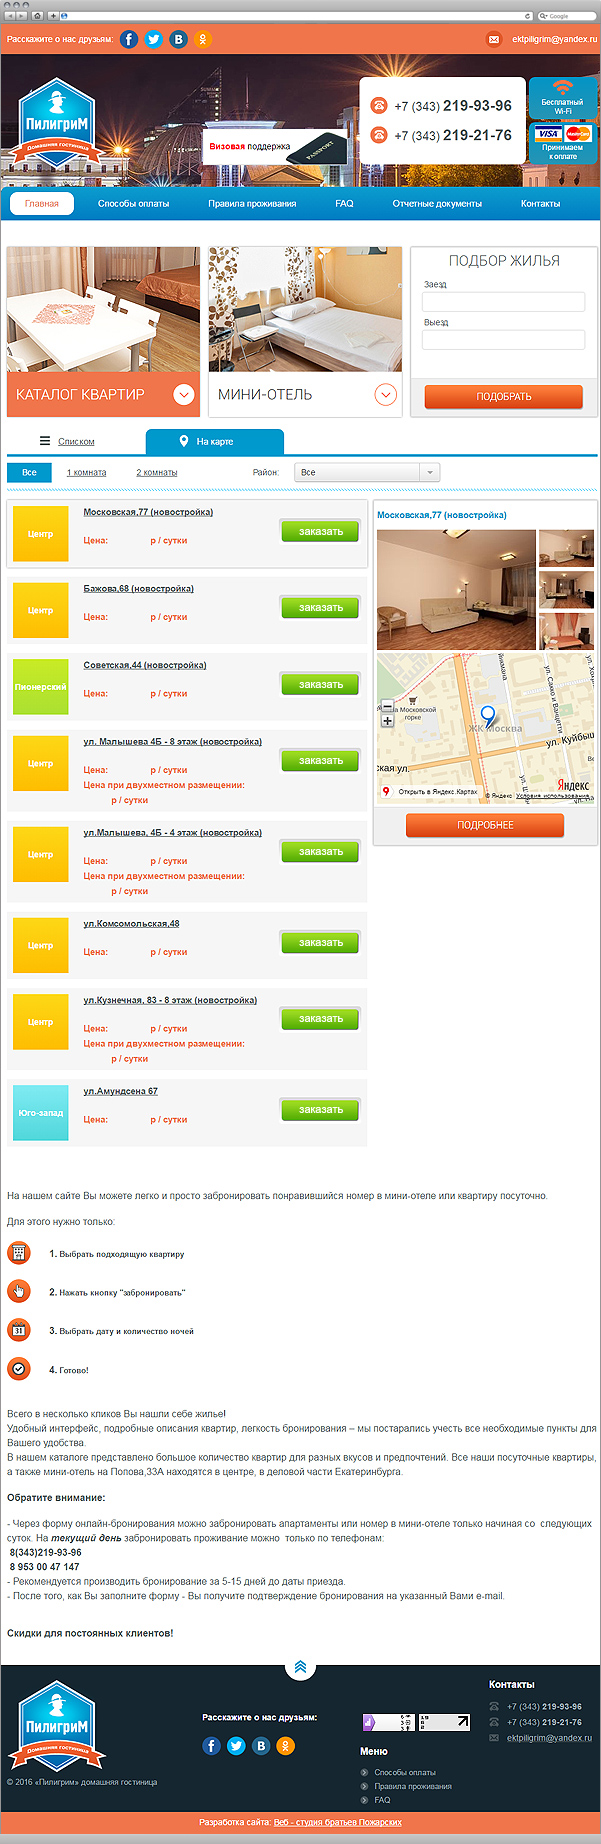601x1844 pixels.
Task: Select the Все rooms filter
Action: 29,472
